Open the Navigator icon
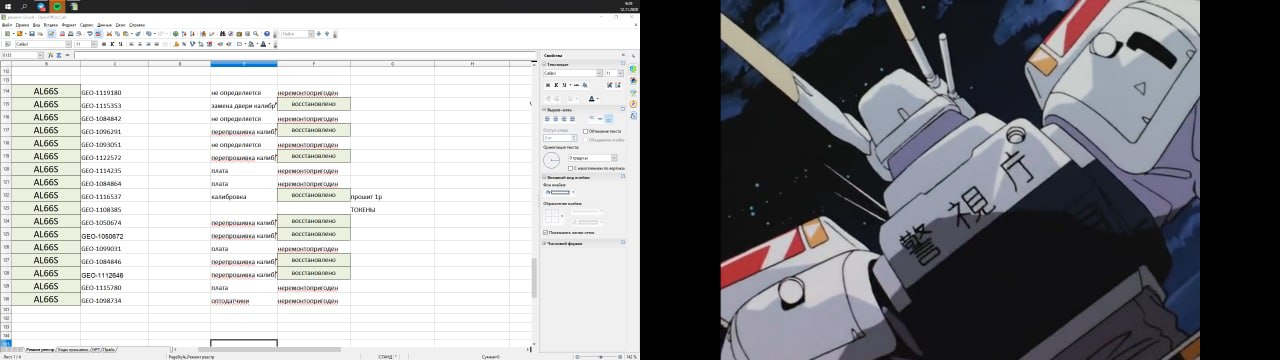 (x=230, y=34)
